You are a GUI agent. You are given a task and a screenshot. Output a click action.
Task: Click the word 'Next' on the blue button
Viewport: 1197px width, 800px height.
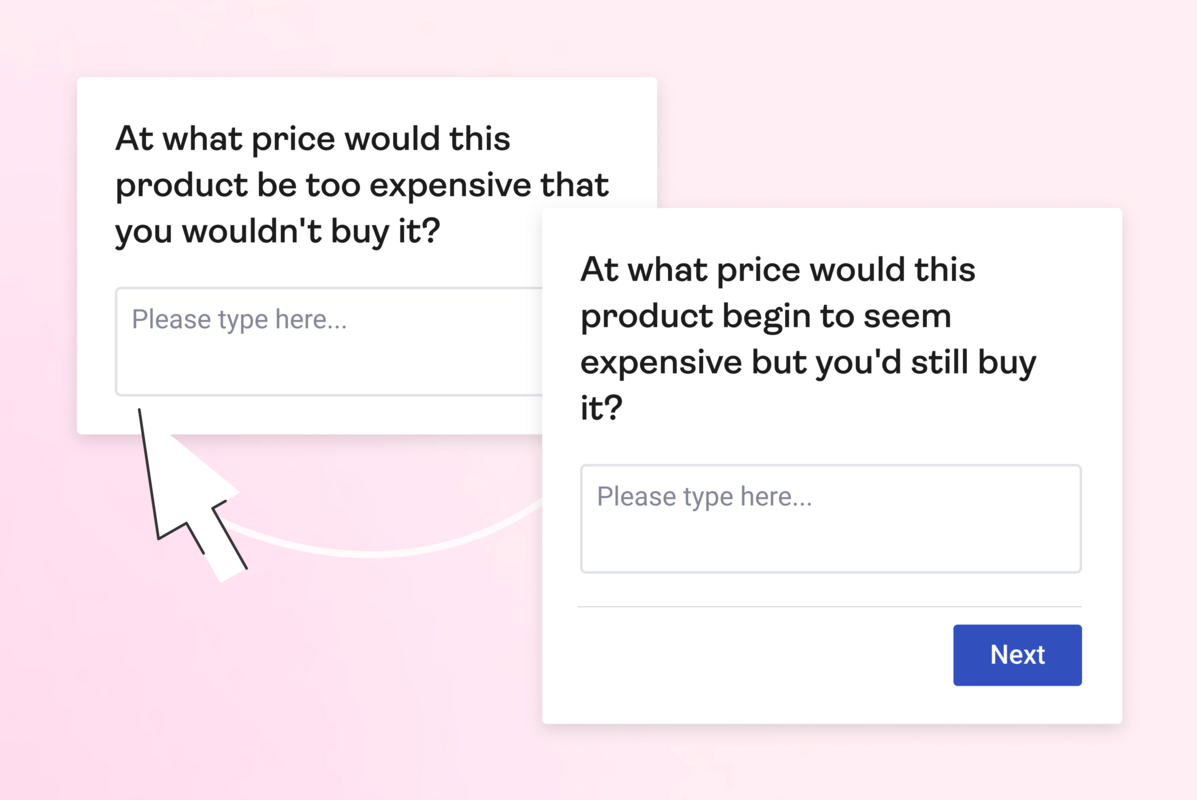click(1017, 655)
